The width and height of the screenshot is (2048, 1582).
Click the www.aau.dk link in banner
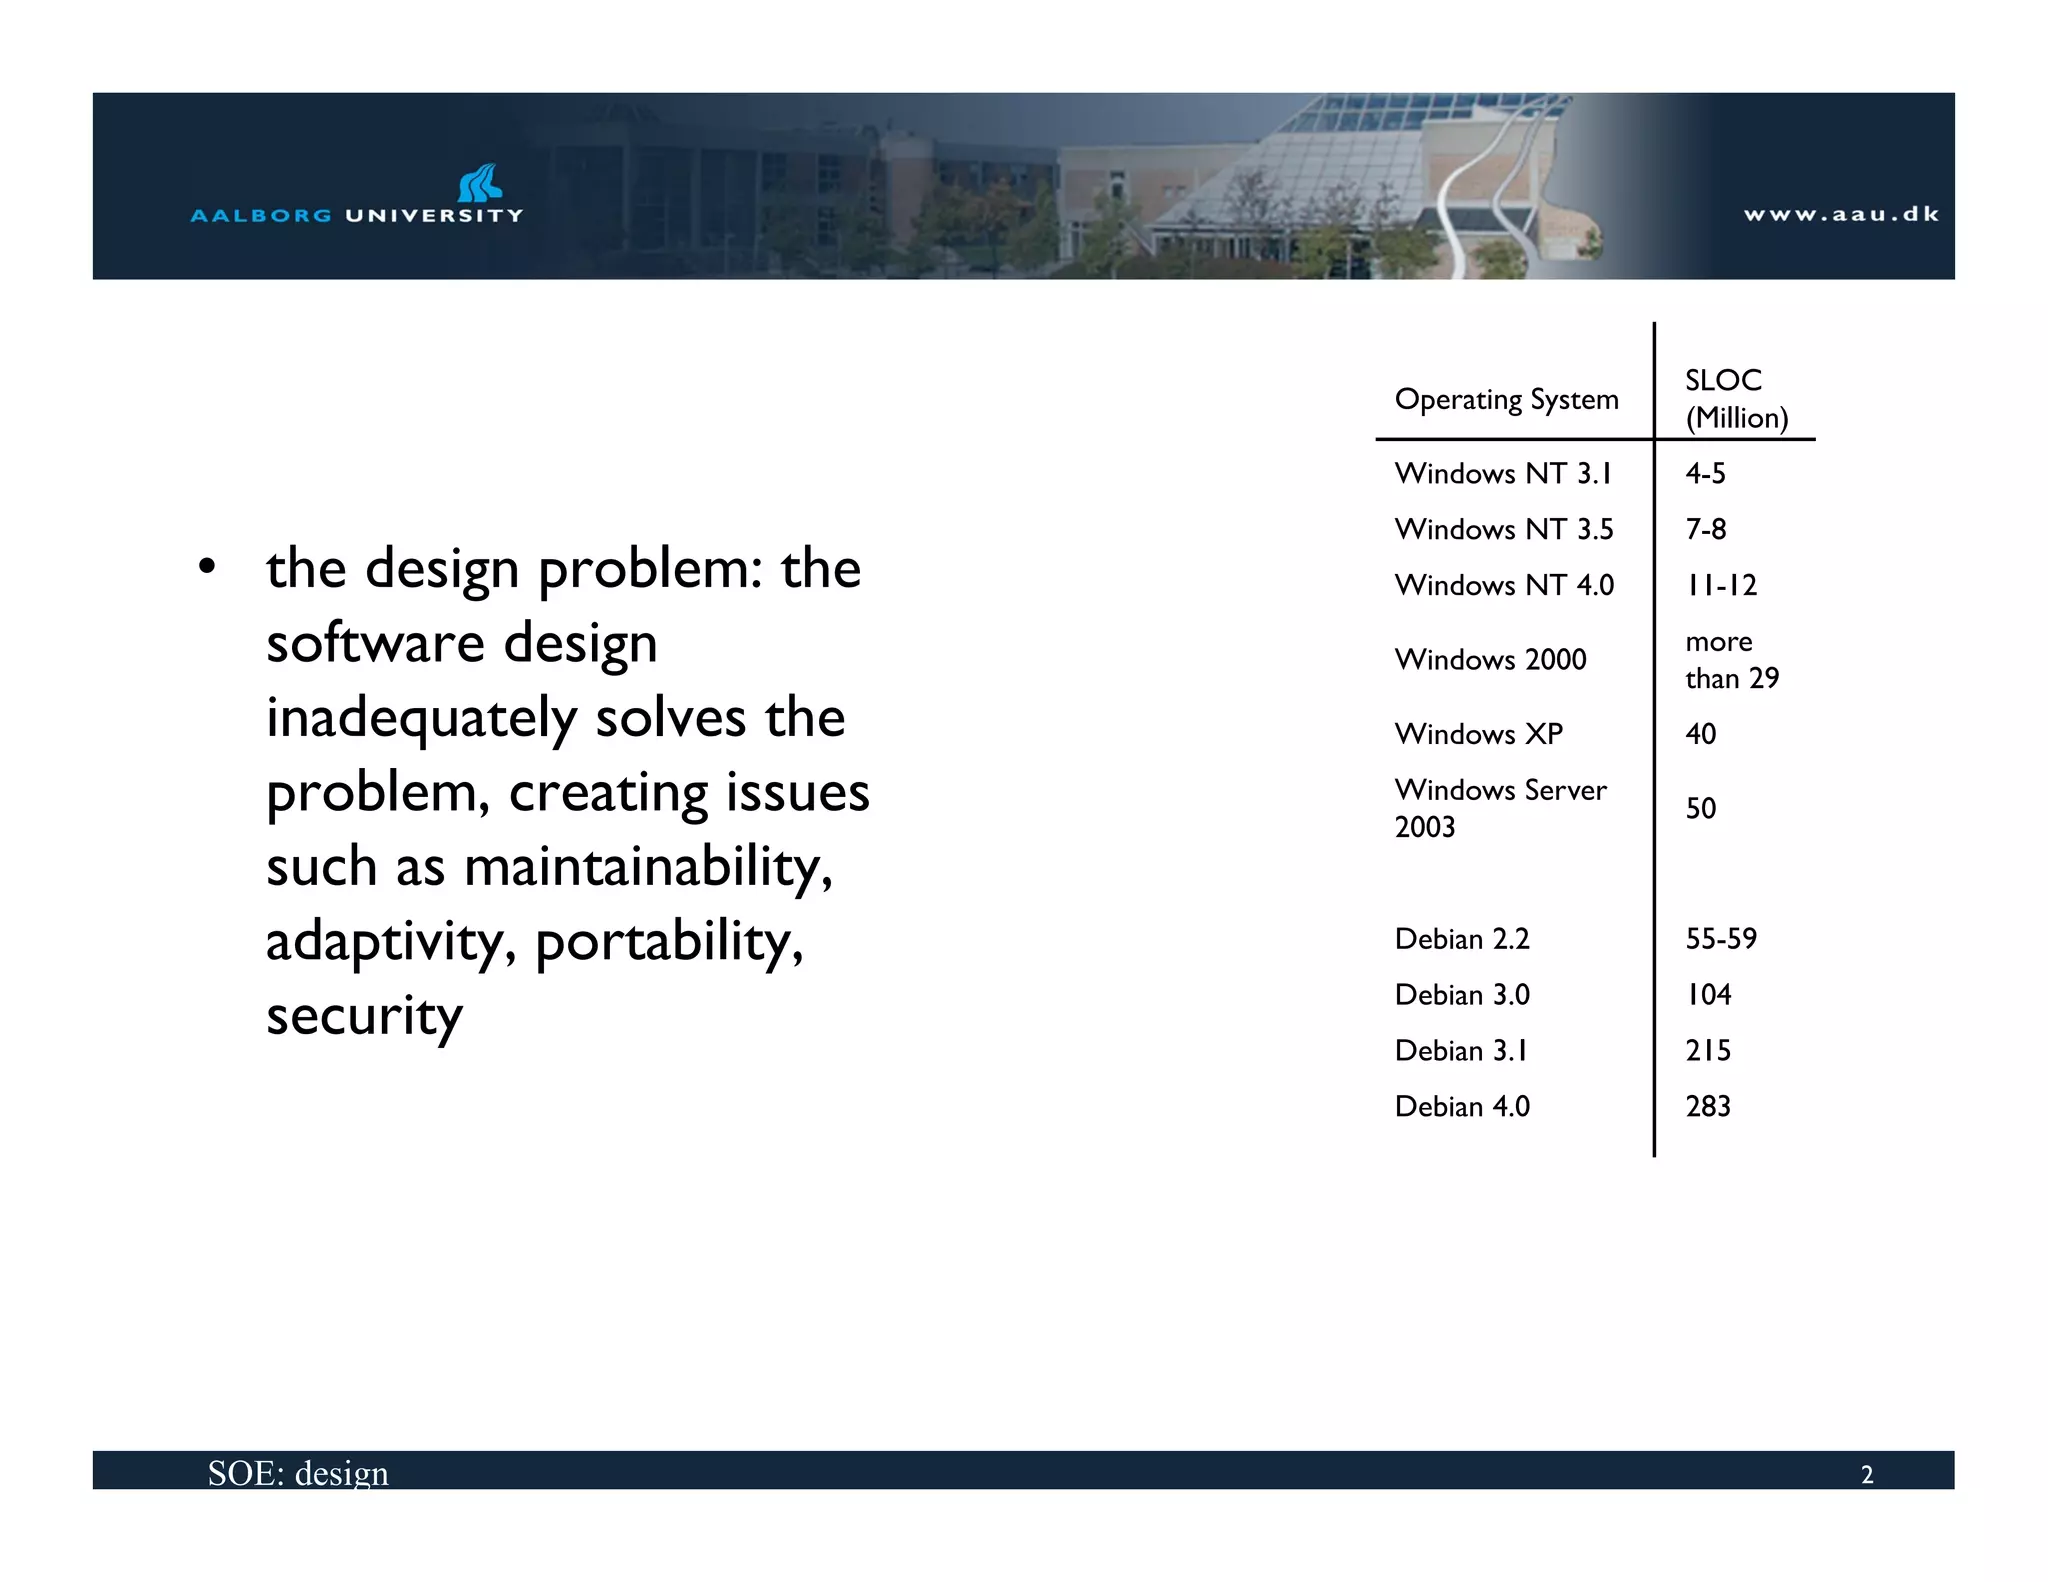(1841, 214)
